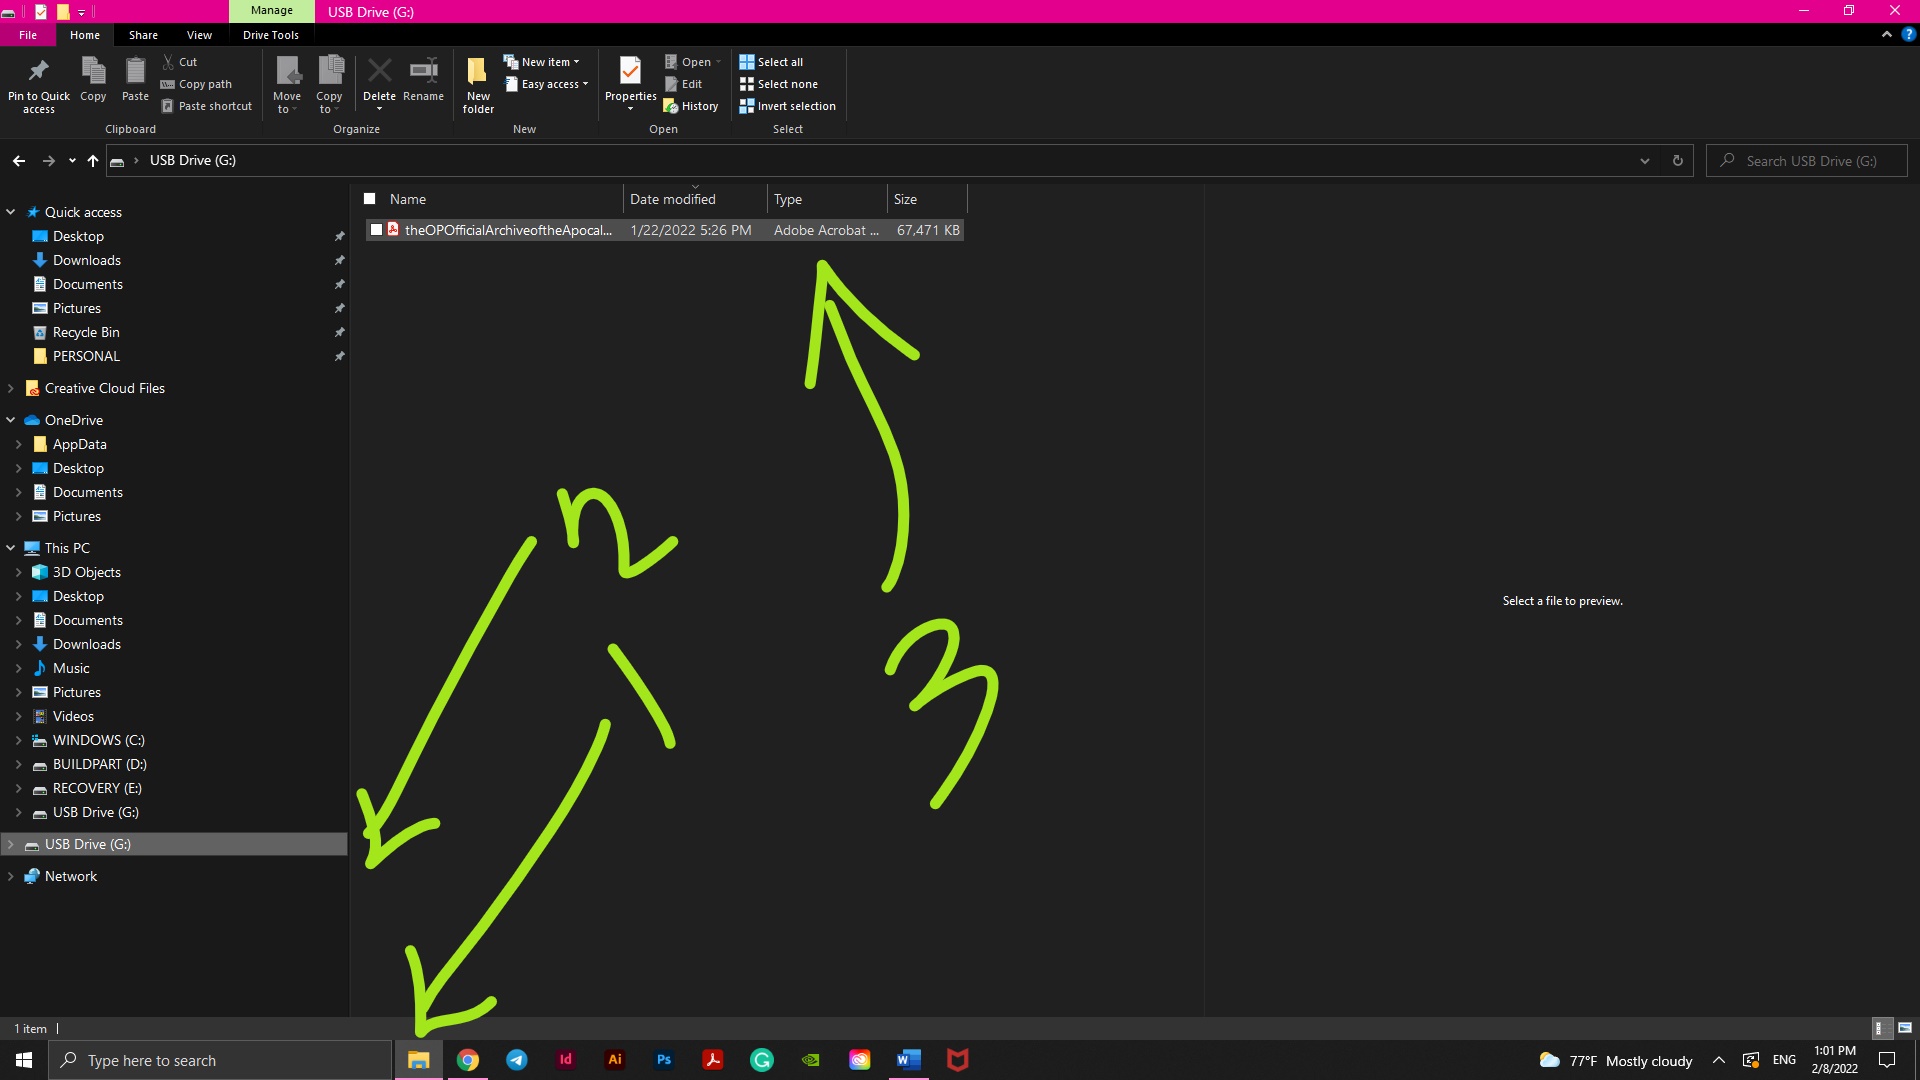Click the Windows taskbar search box
Screen dimensions: 1920x1080
(x=220, y=1060)
